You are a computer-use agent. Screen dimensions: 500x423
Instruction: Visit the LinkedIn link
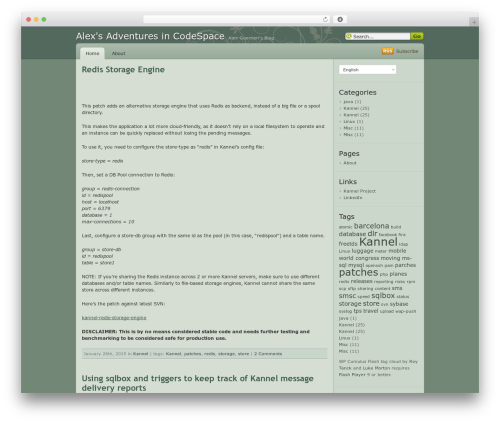pyautogui.click(x=353, y=198)
